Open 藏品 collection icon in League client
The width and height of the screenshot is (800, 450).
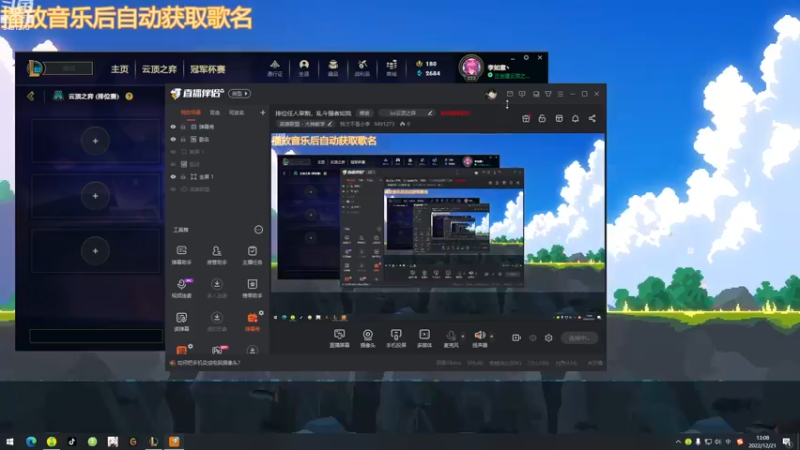[x=333, y=68]
